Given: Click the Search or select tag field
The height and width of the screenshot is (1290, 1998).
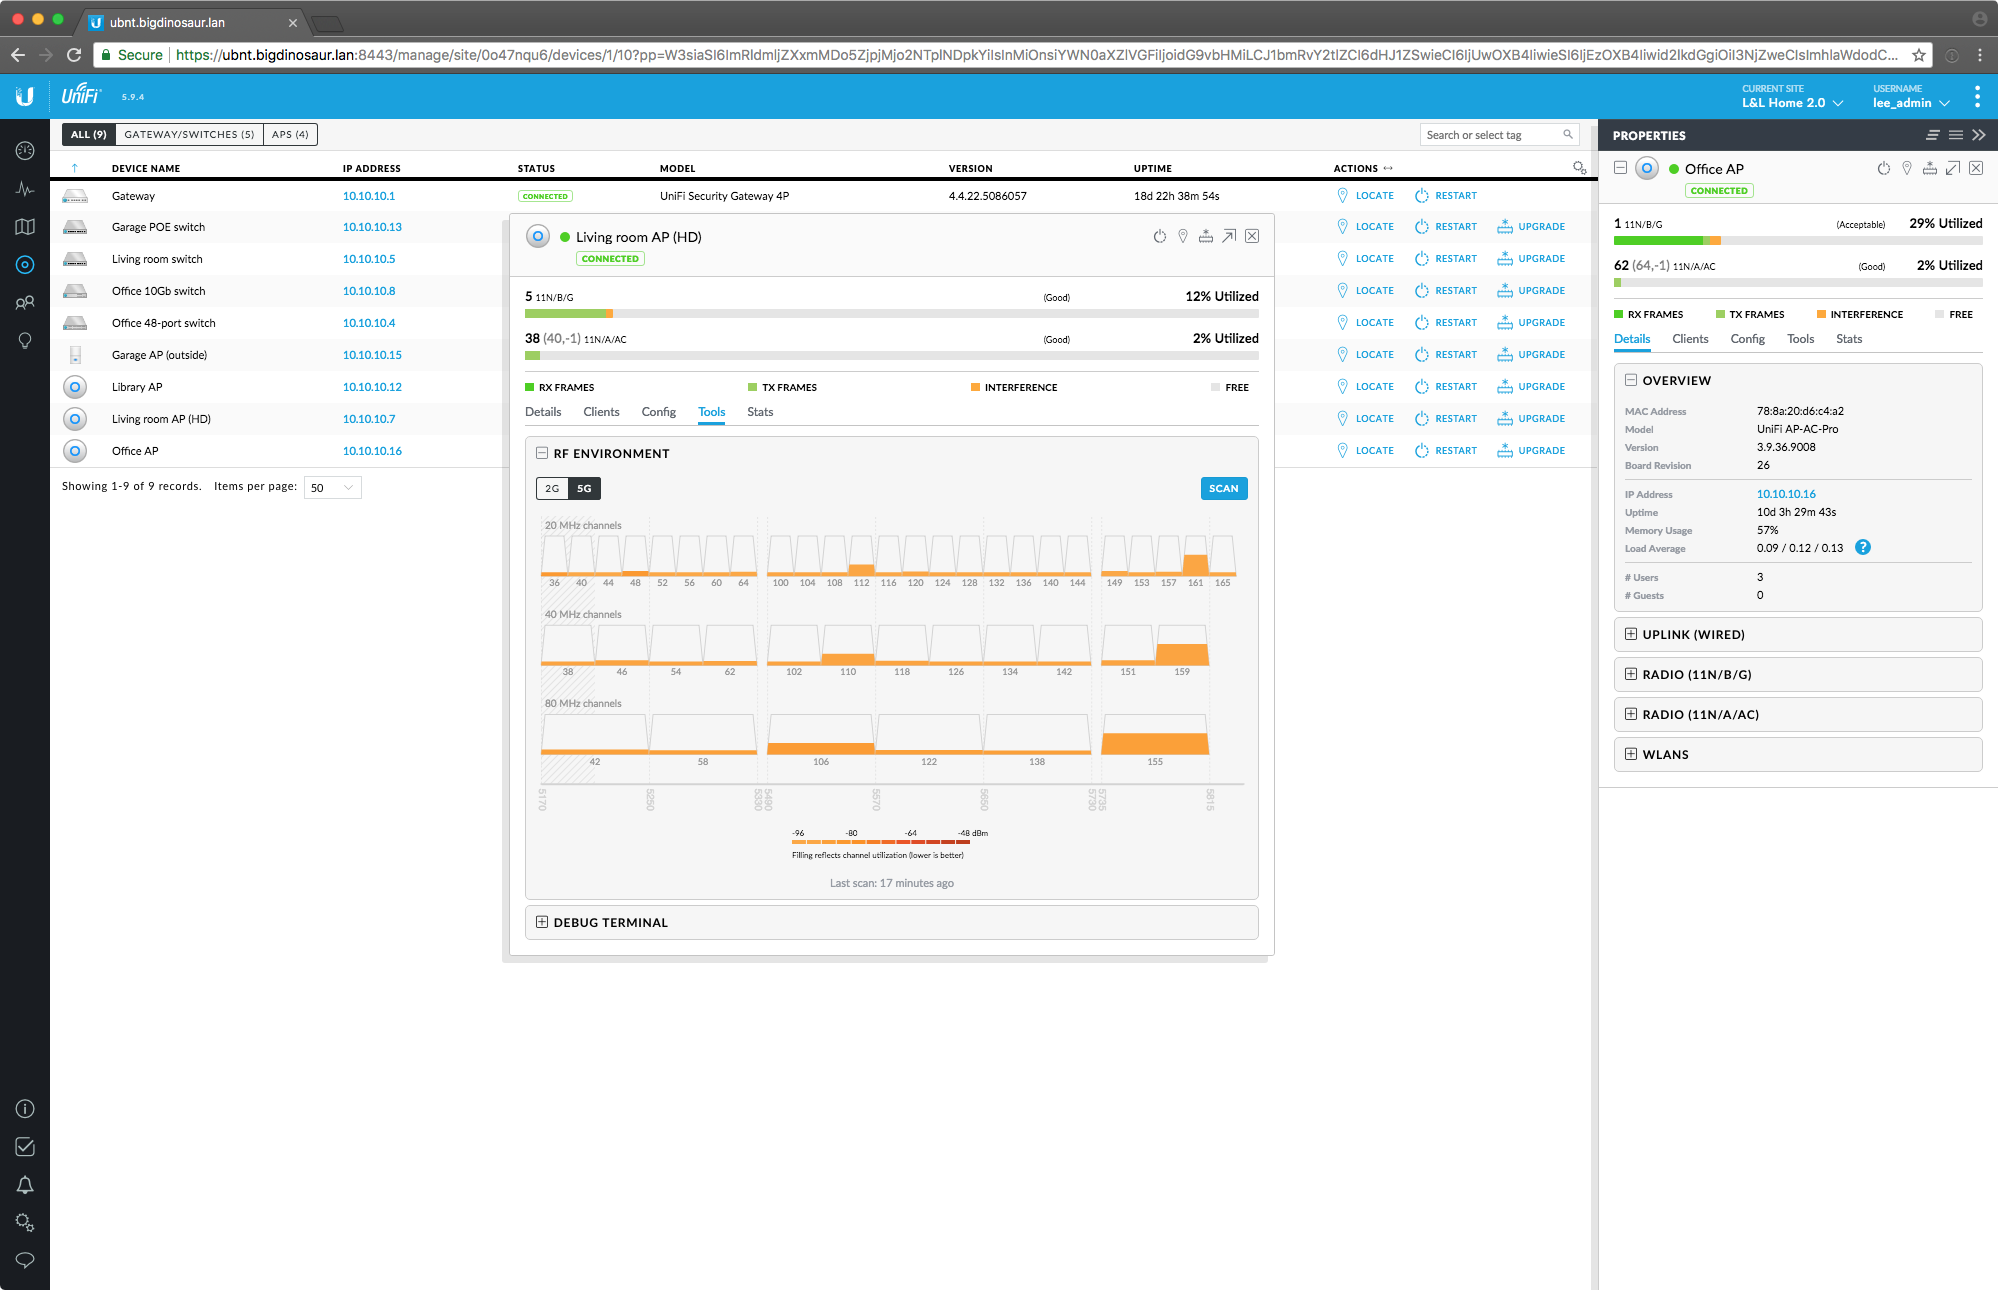Looking at the screenshot, I should click(1490, 135).
